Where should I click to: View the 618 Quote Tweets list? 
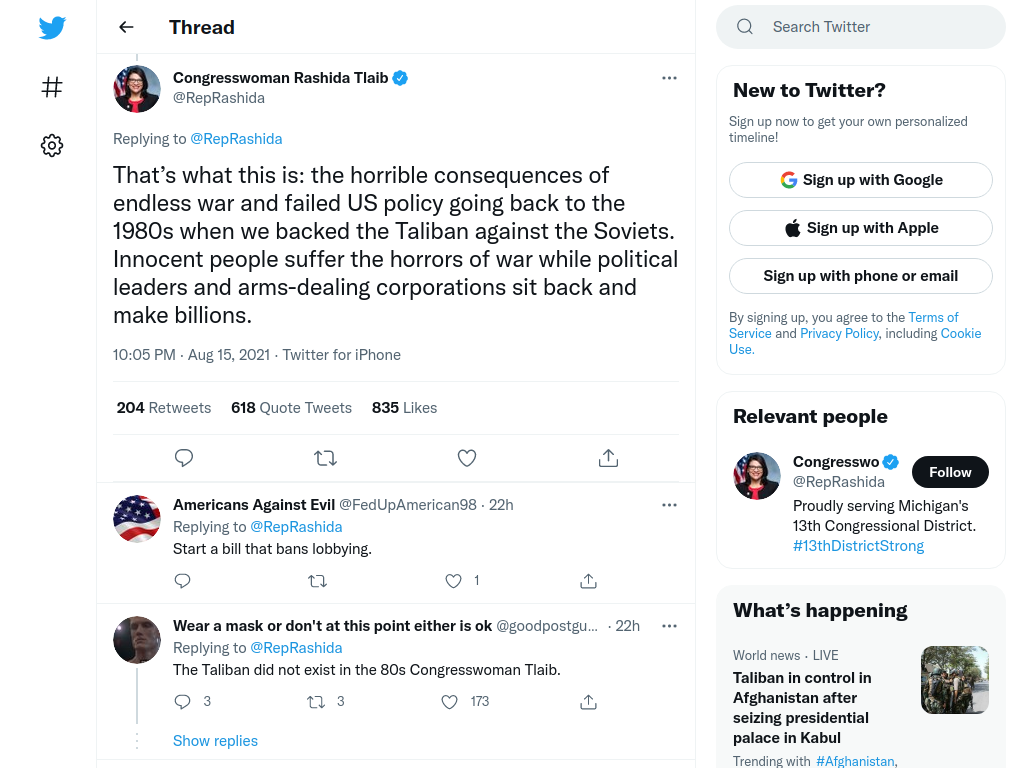[291, 408]
